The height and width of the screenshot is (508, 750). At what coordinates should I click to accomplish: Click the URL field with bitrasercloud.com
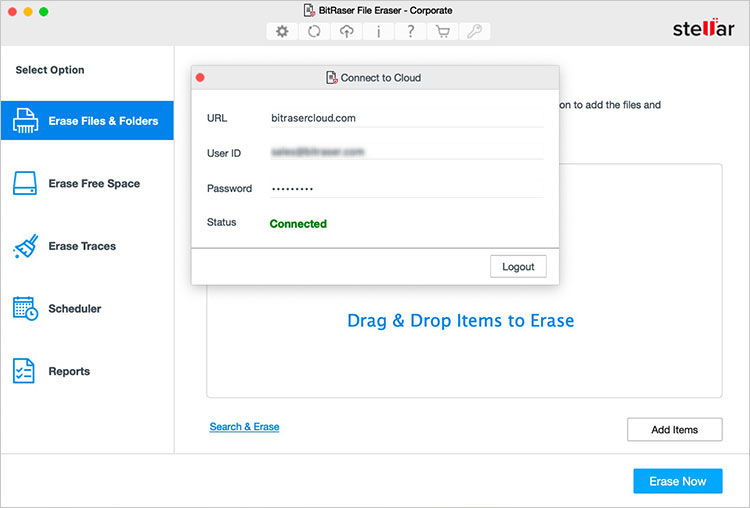tap(407, 118)
